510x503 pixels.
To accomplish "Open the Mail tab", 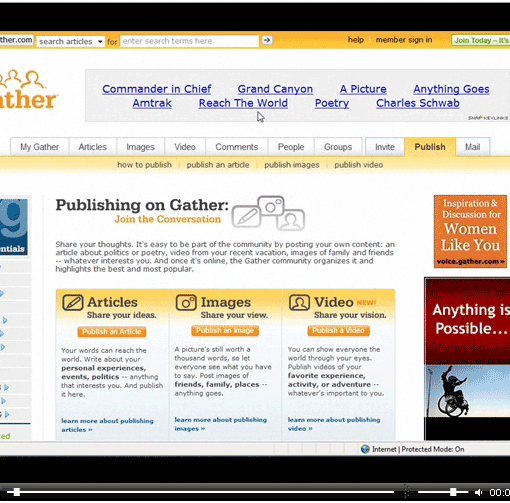I will [x=472, y=147].
